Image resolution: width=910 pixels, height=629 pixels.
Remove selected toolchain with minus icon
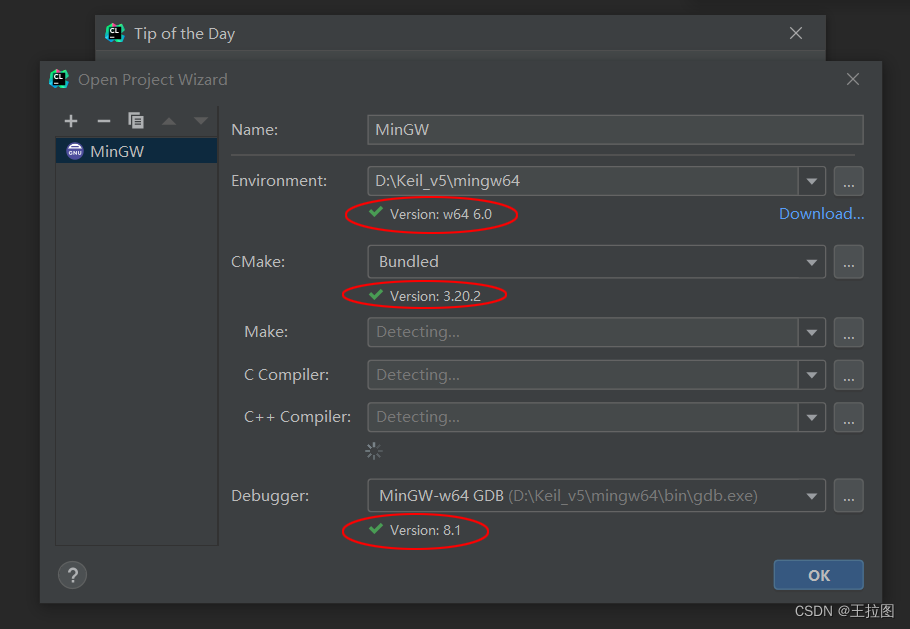(x=104, y=121)
